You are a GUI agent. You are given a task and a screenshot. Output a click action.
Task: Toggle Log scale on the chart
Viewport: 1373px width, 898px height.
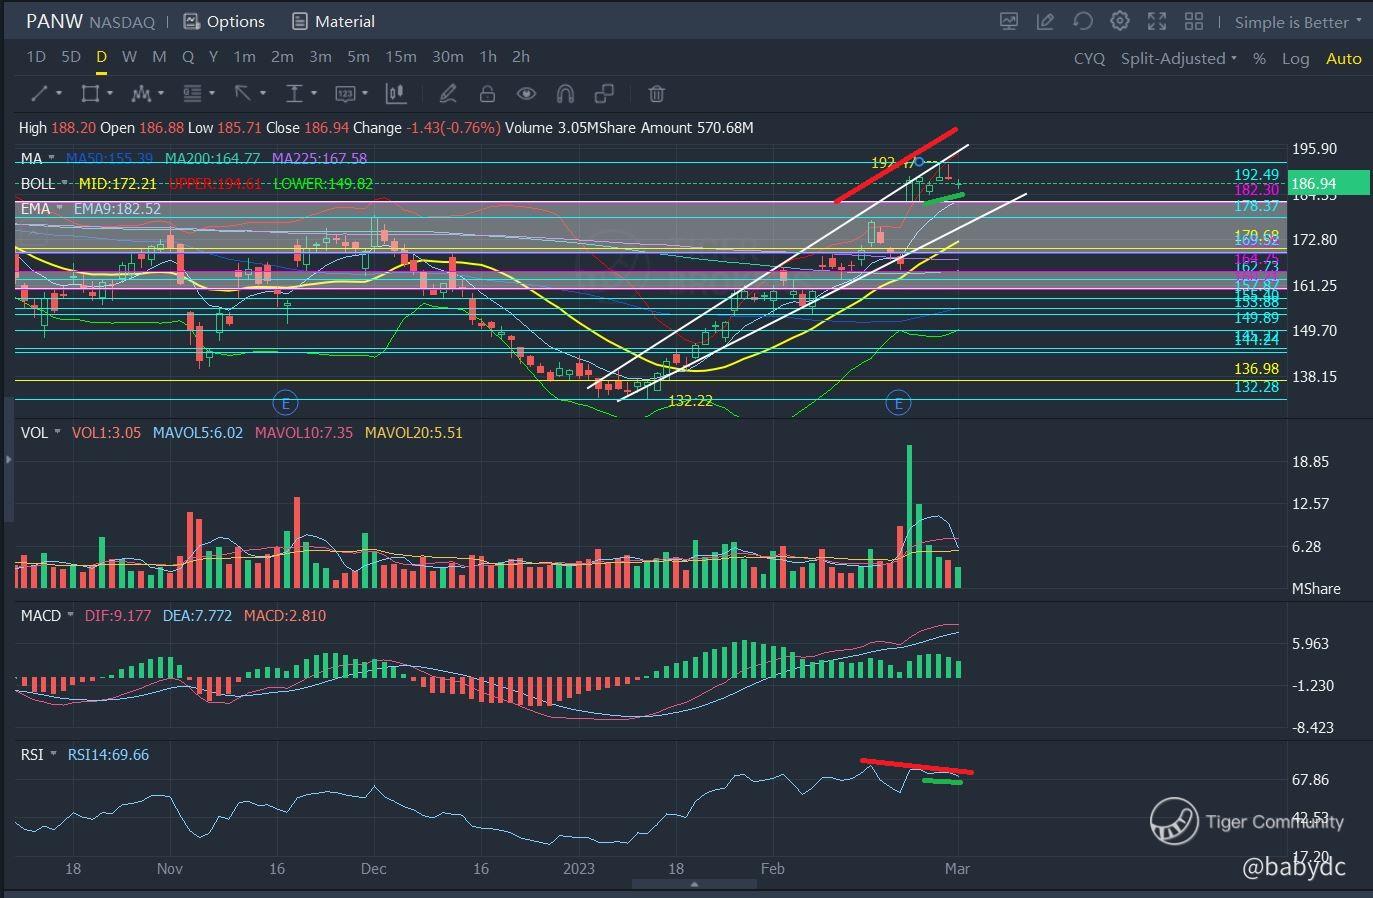[1295, 58]
